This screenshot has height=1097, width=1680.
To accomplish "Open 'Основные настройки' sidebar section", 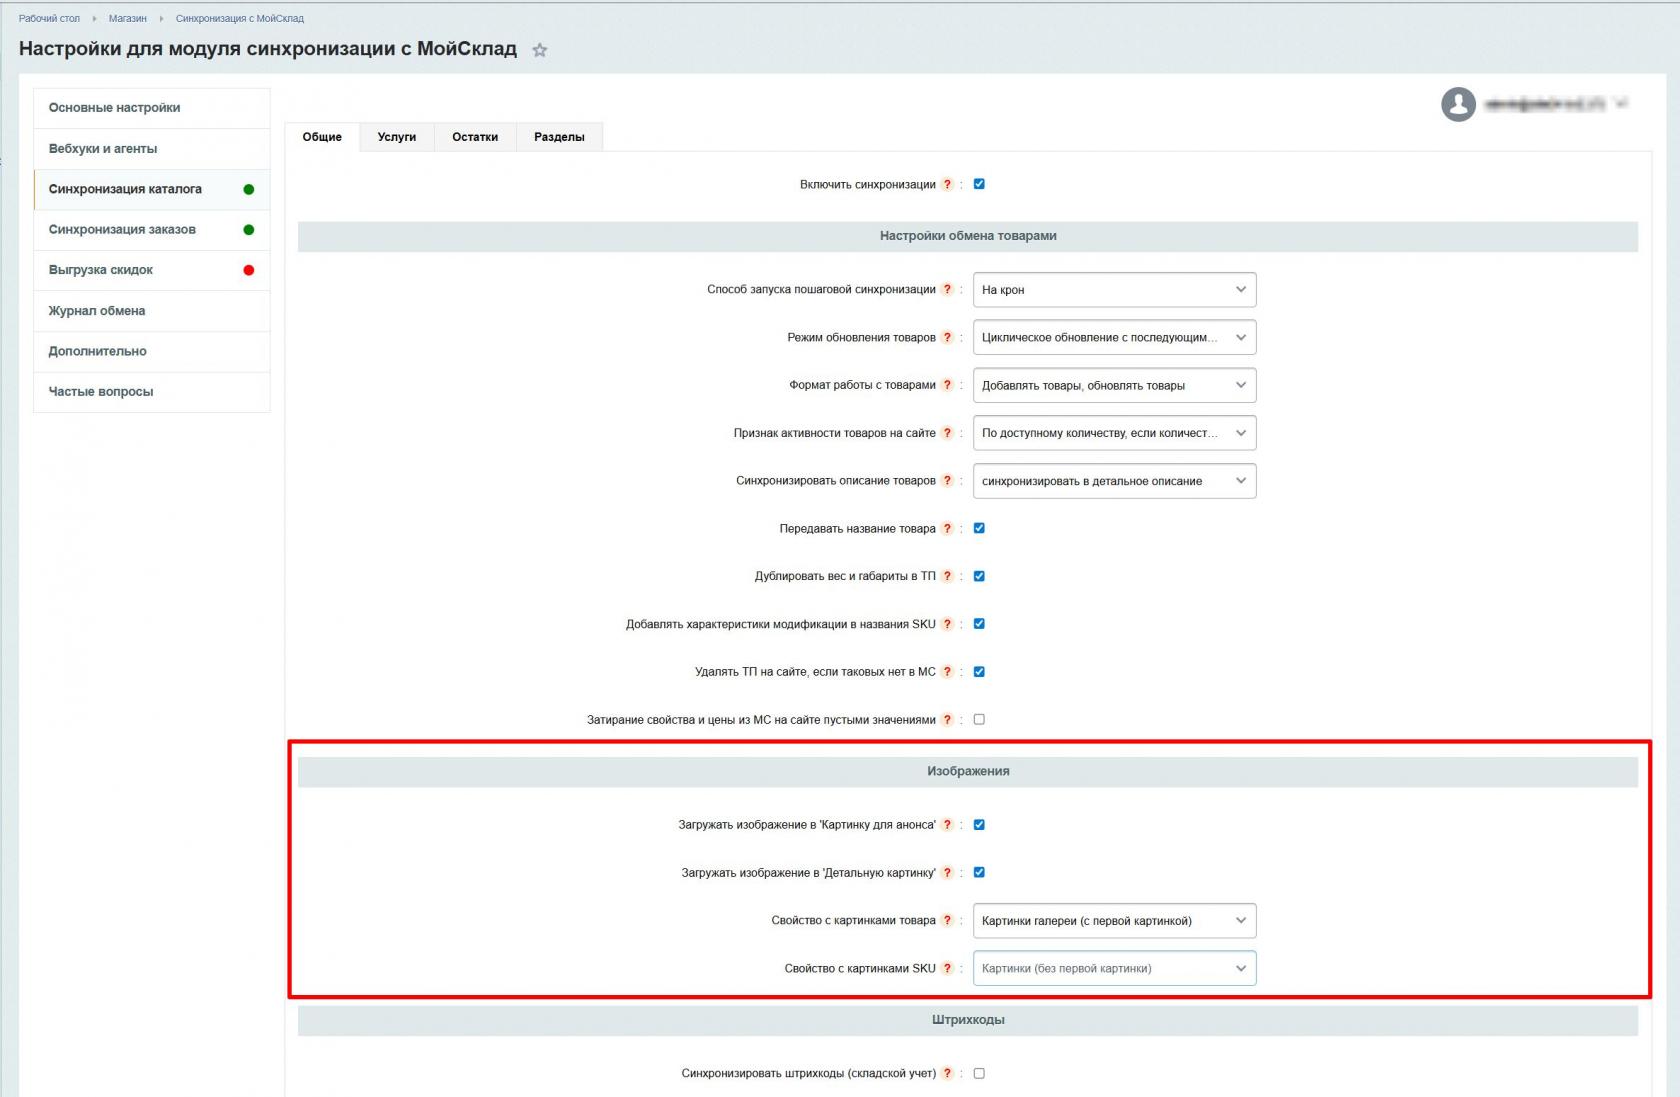I will (x=152, y=108).
